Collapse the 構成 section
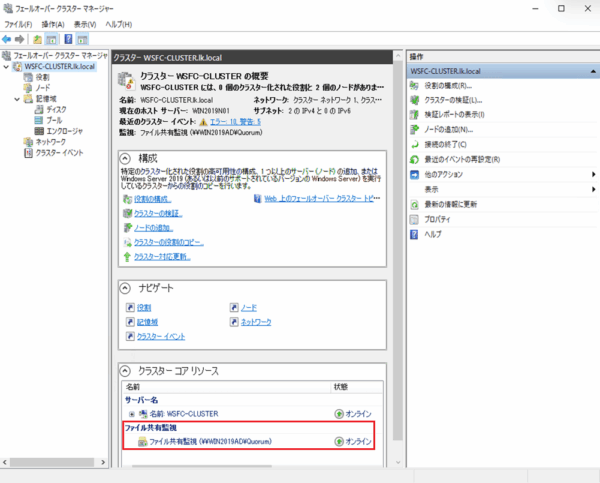The width and height of the screenshot is (600, 483). [x=125, y=158]
